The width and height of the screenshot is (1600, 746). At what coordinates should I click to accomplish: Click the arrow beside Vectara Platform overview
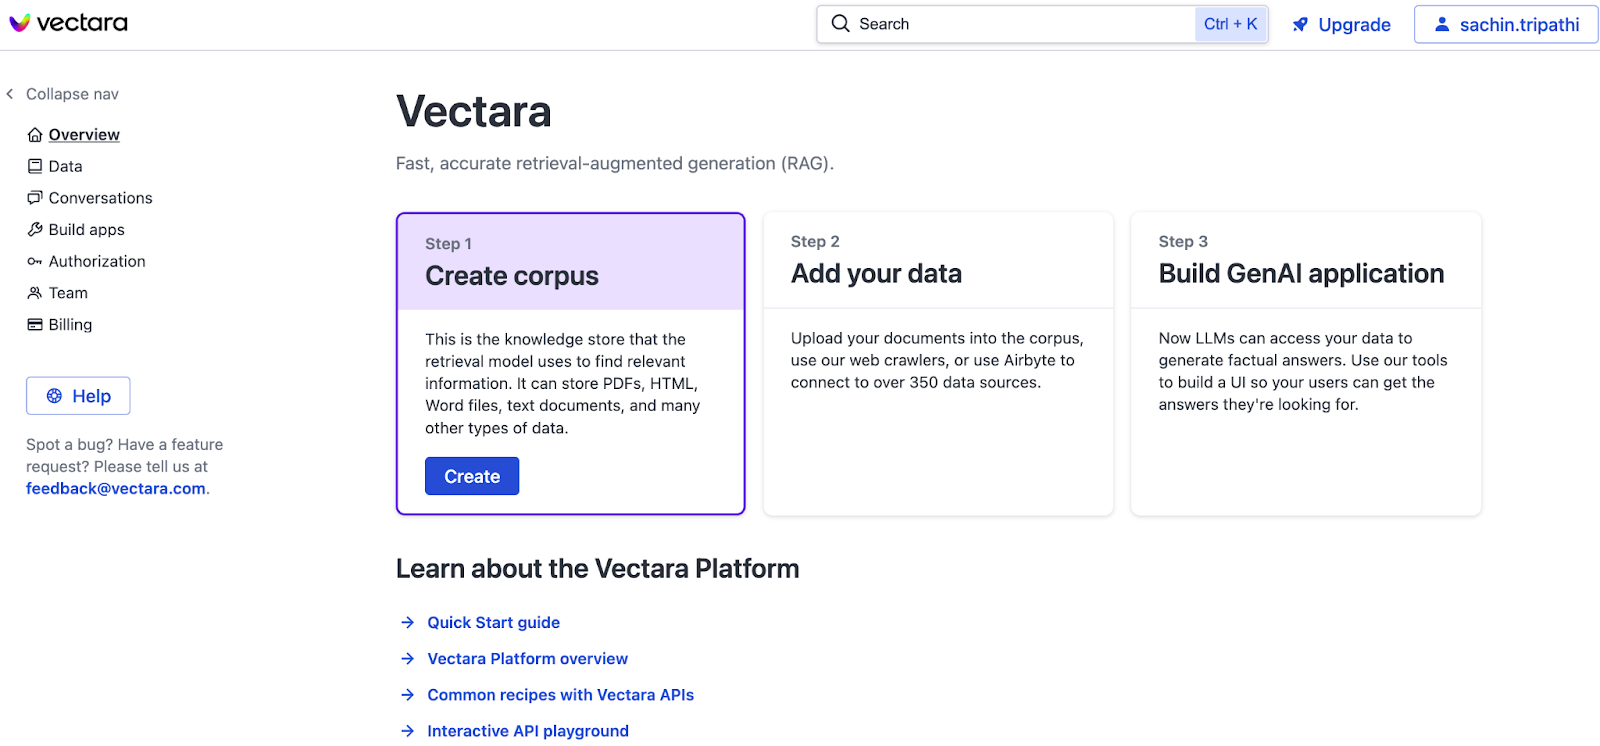[x=408, y=658]
